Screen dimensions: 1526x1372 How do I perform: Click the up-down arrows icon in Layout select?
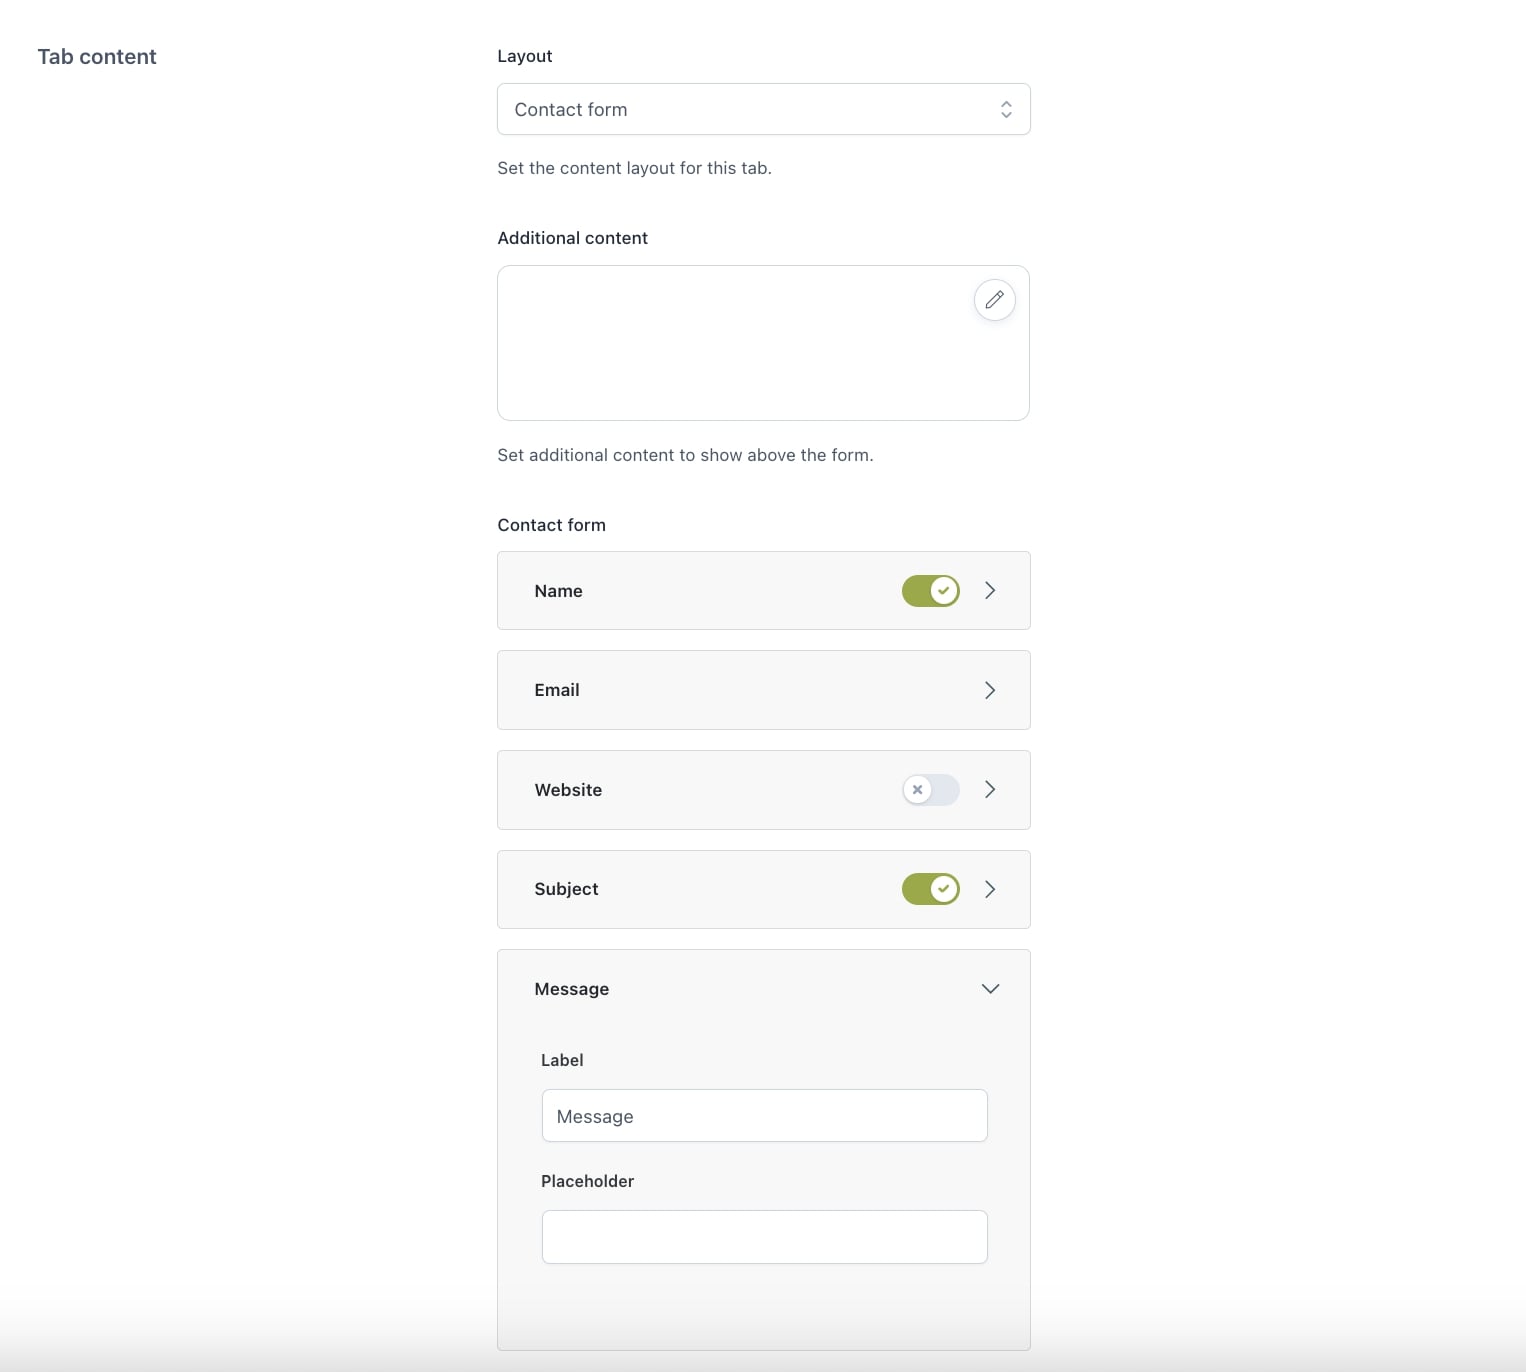(x=1006, y=110)
